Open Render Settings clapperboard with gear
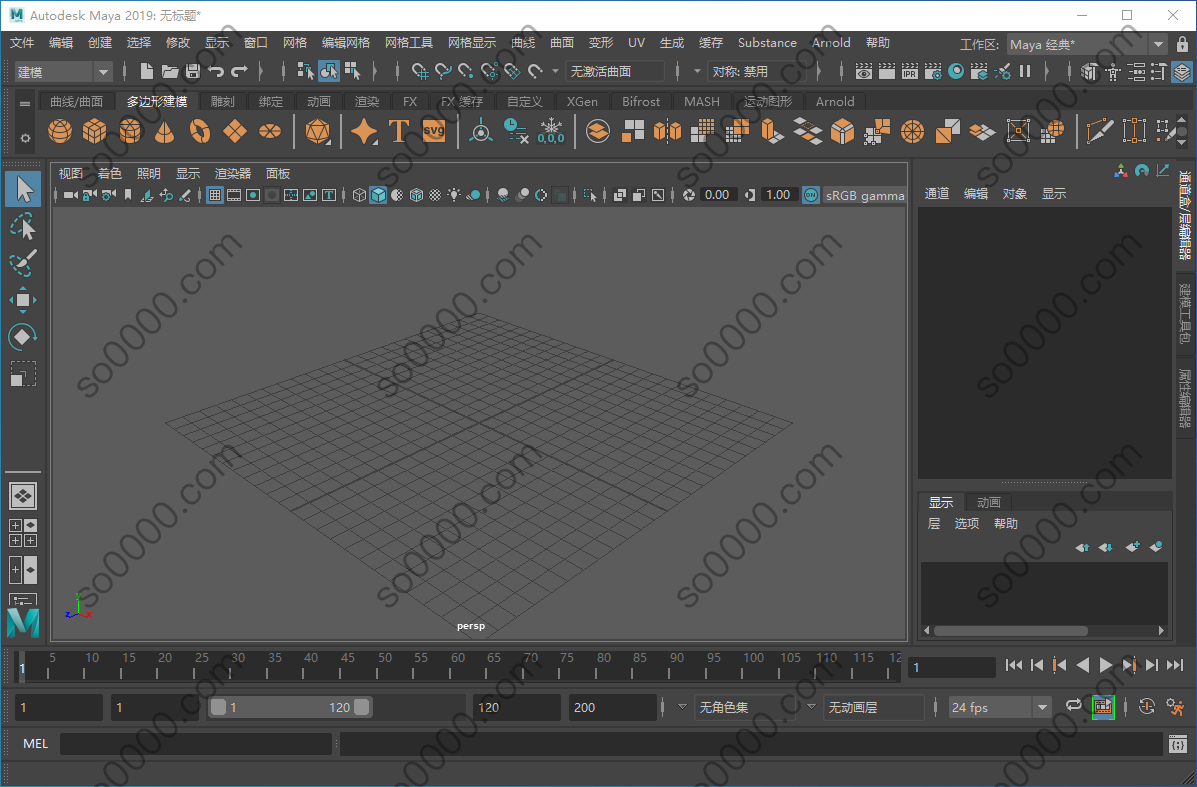 point(933,72)
